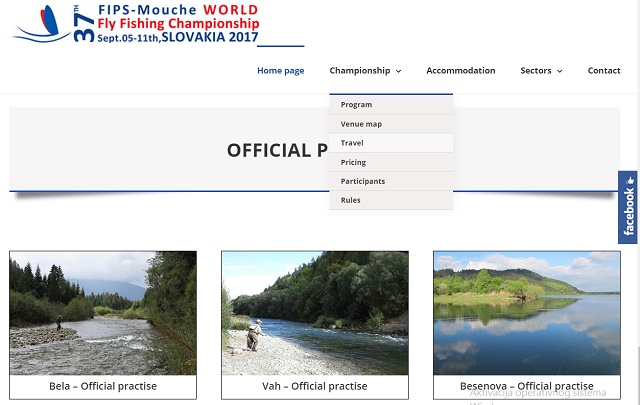
Task: Open the Contact page link
Action: click(x=604, y=71)
